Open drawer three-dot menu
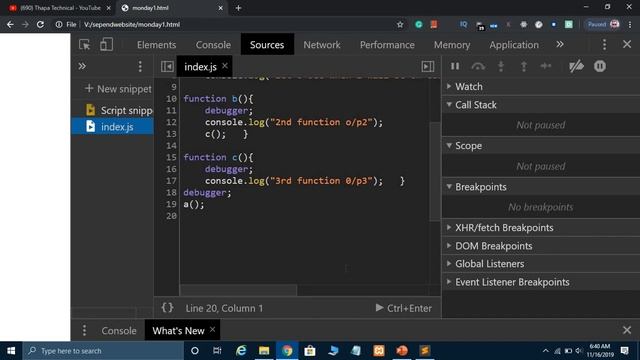This screenshot has height=360, width=640. [84, 330]
